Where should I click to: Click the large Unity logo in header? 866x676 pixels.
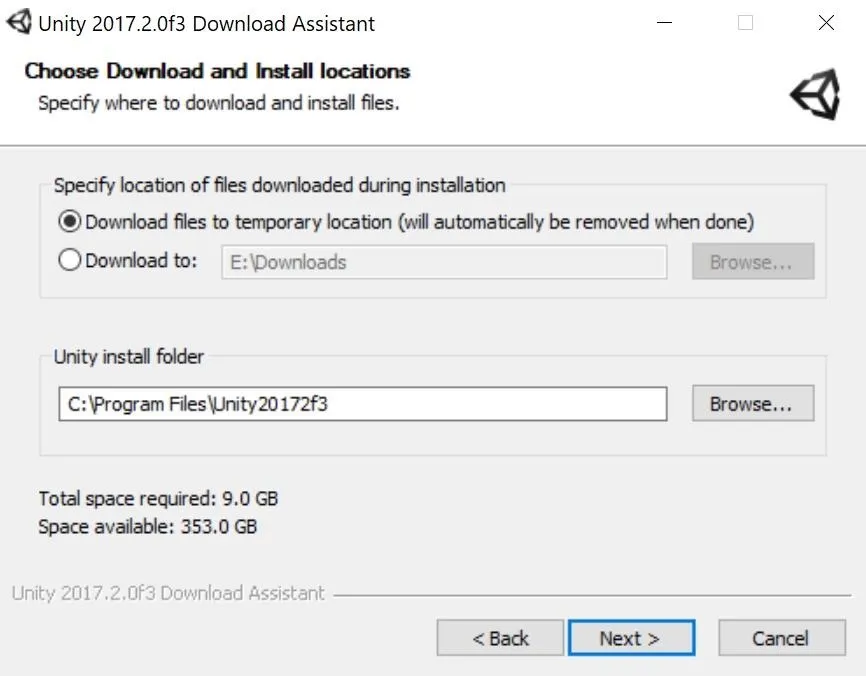[x=815, y=94]
